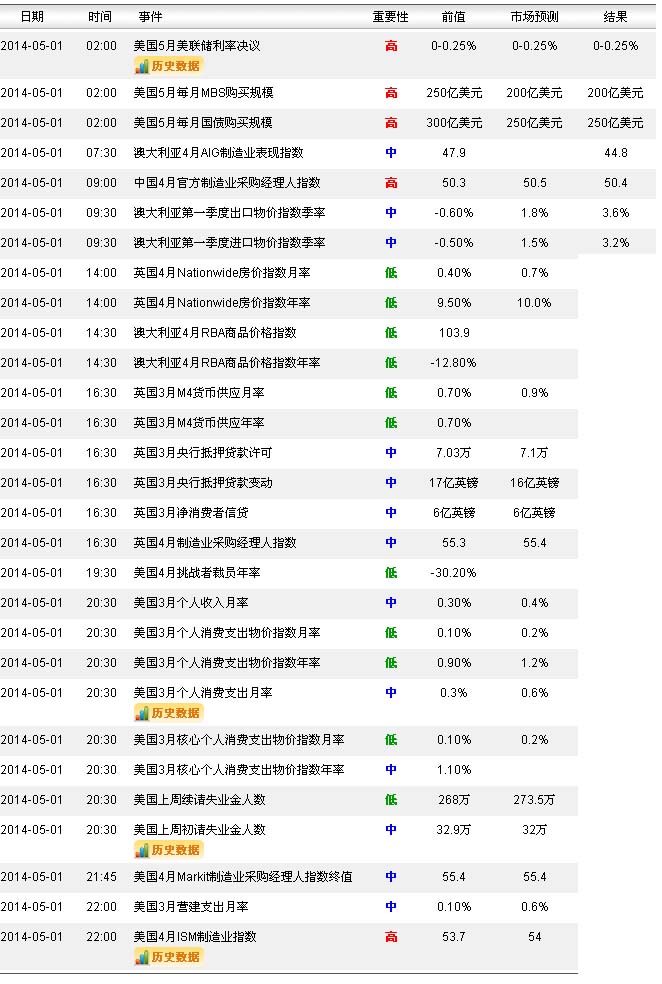This screenshot has width=662, height=984.
Task: Select event 澳大利亚第一季度出口物价指数季率
Action: (x=229, y=213)
